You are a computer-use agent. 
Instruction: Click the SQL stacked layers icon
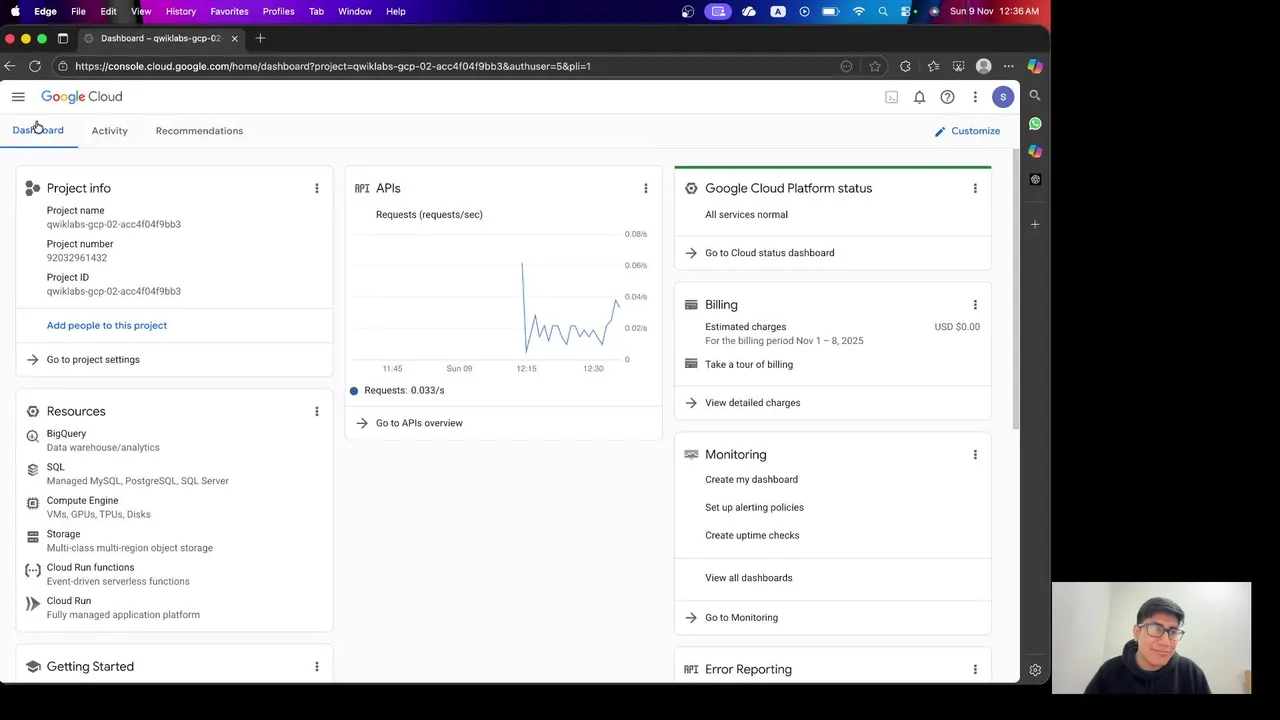coord(33,469)
